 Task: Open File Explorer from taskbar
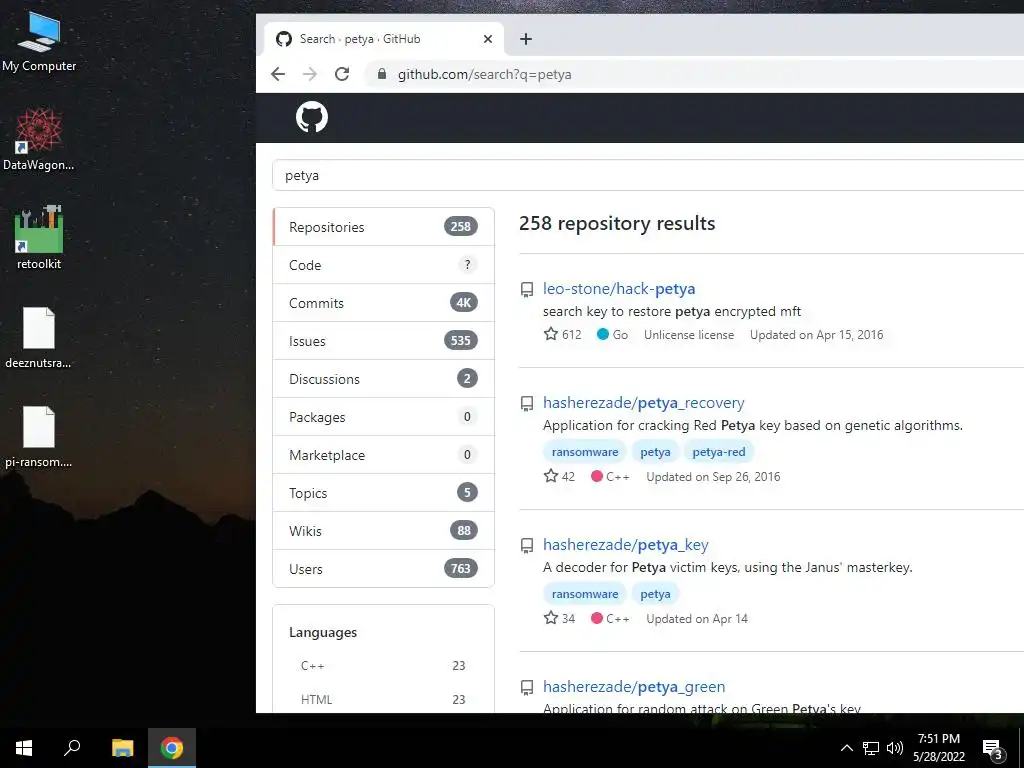pyautogui.click(x=122, y=748)
